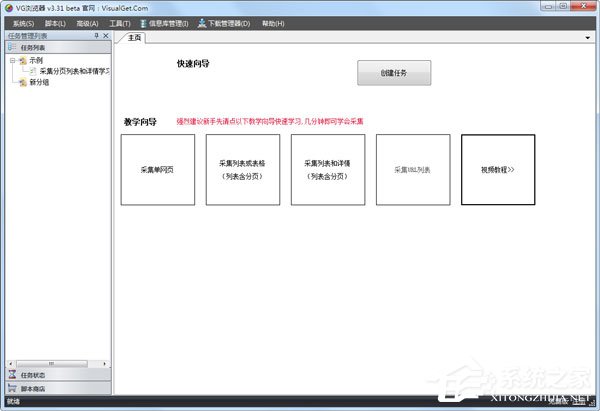This screenshot has width=600, height=411.
Task: Pin the 任务管理列表 panel with pushpin
Action: [96, 35]
